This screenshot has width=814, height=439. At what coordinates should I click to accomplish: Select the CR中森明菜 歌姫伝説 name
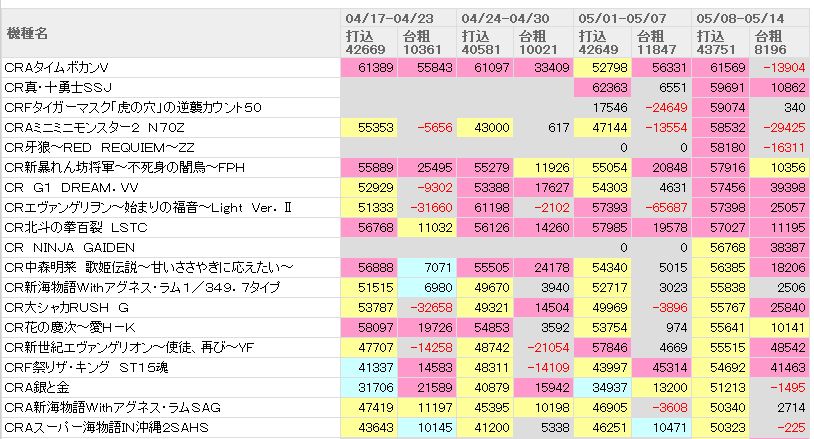pos(149,267)
